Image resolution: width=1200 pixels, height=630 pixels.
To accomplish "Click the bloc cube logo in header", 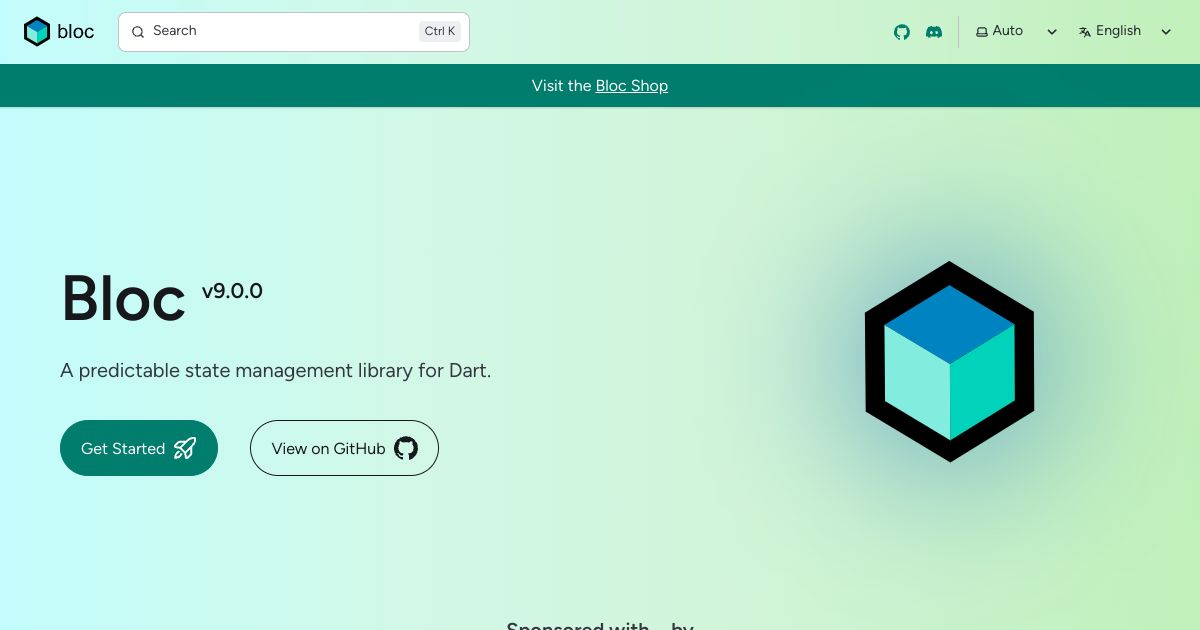I will coord(37,32).
